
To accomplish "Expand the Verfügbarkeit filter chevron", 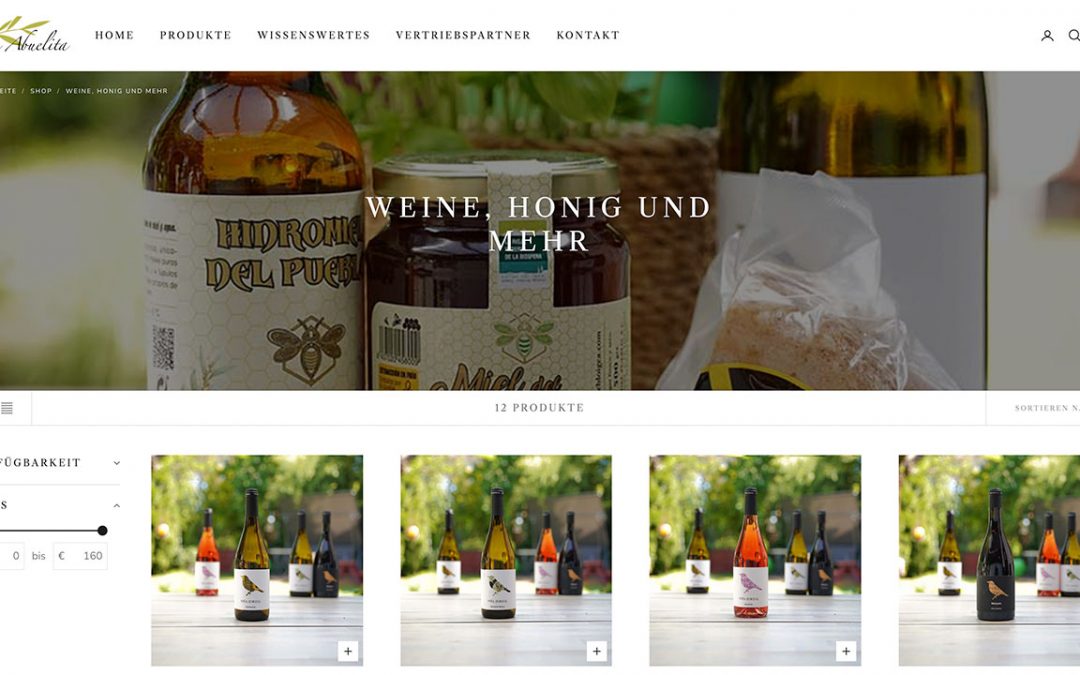I will pos(116,463).
